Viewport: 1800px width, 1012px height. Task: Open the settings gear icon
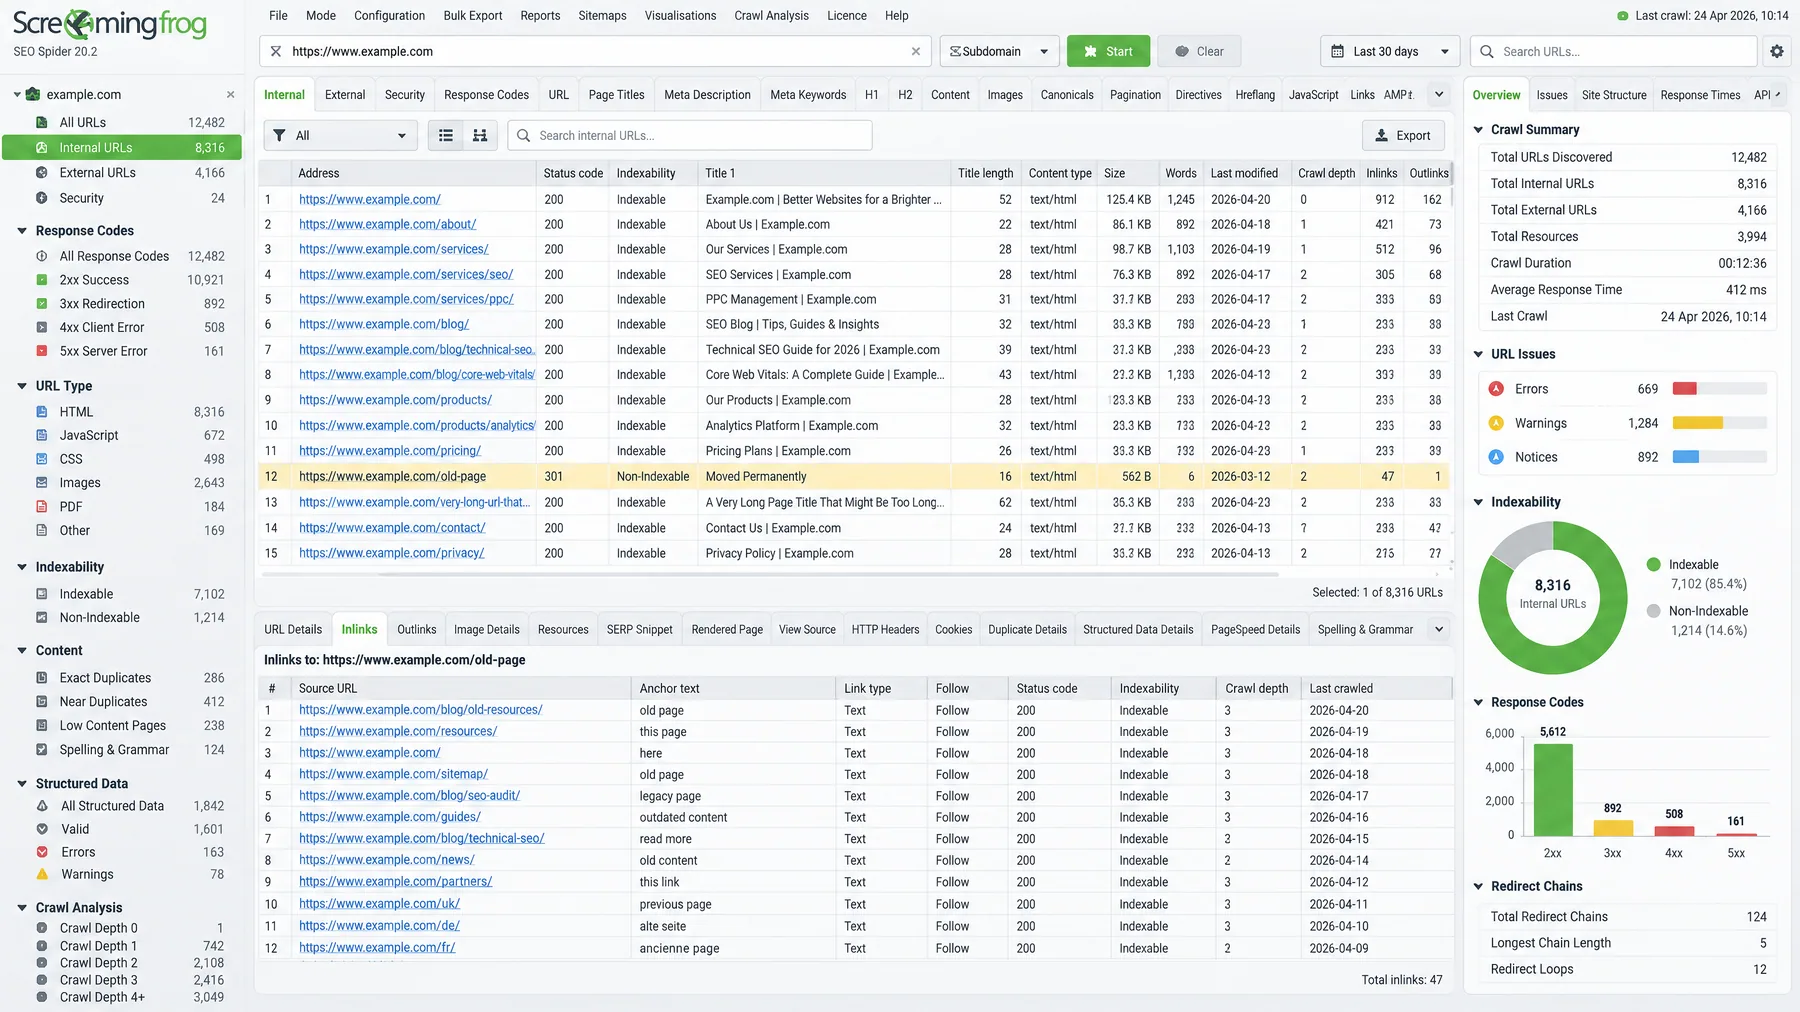(x=1776, y=51)
